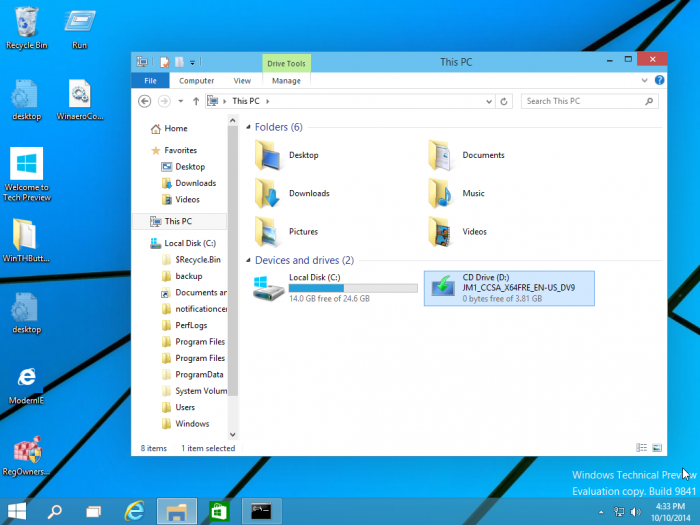The width and height of the screenshot is (700, 525).
Task: Collapse the Devices and drives group
Action: tap(247, 260)
